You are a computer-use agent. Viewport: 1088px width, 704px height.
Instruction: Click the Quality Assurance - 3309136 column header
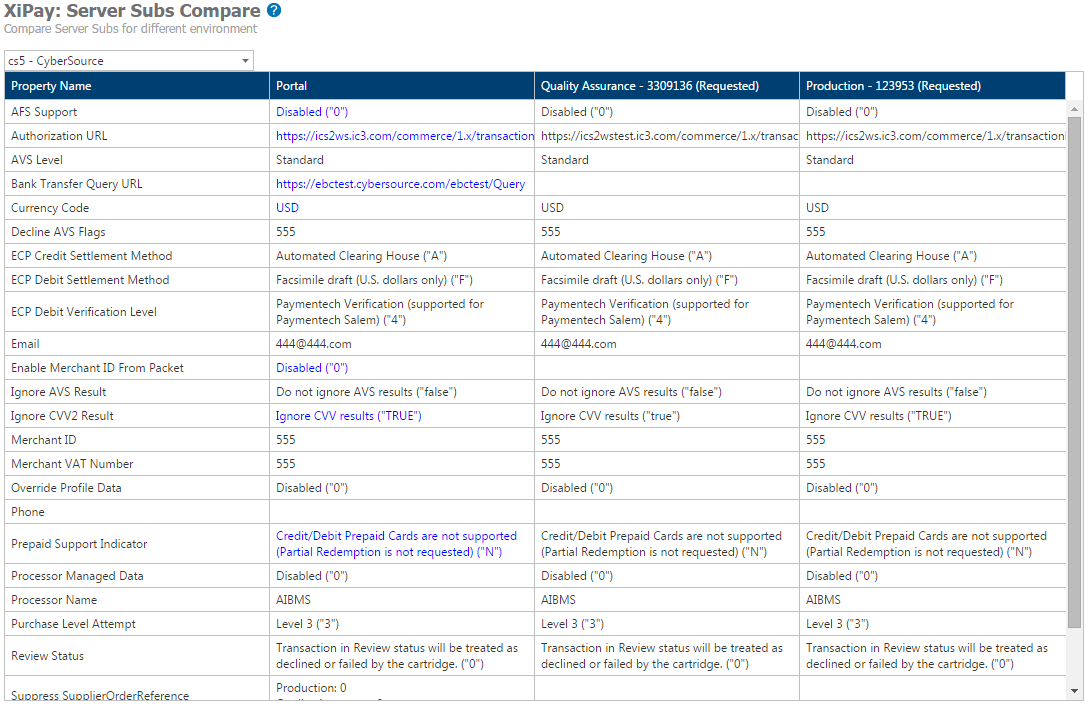(649, 86)
